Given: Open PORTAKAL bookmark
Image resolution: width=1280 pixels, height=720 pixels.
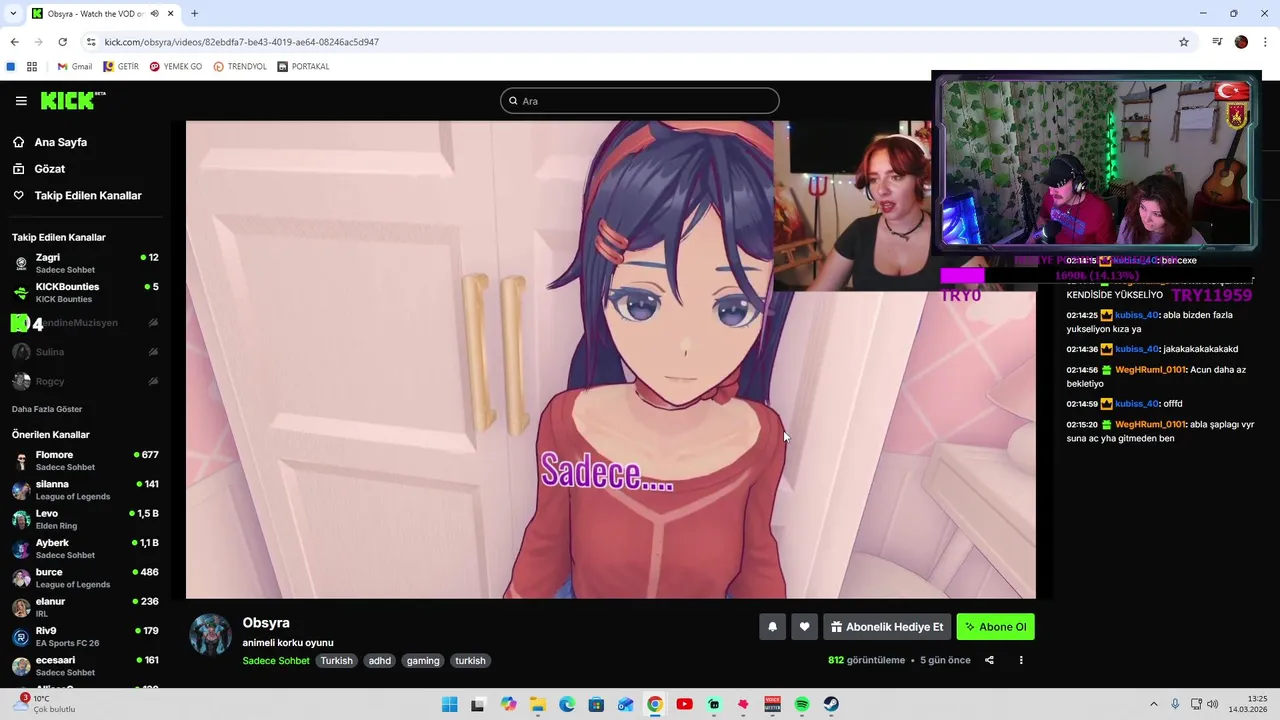Looking at the screenshot, I should pos(303,67).
